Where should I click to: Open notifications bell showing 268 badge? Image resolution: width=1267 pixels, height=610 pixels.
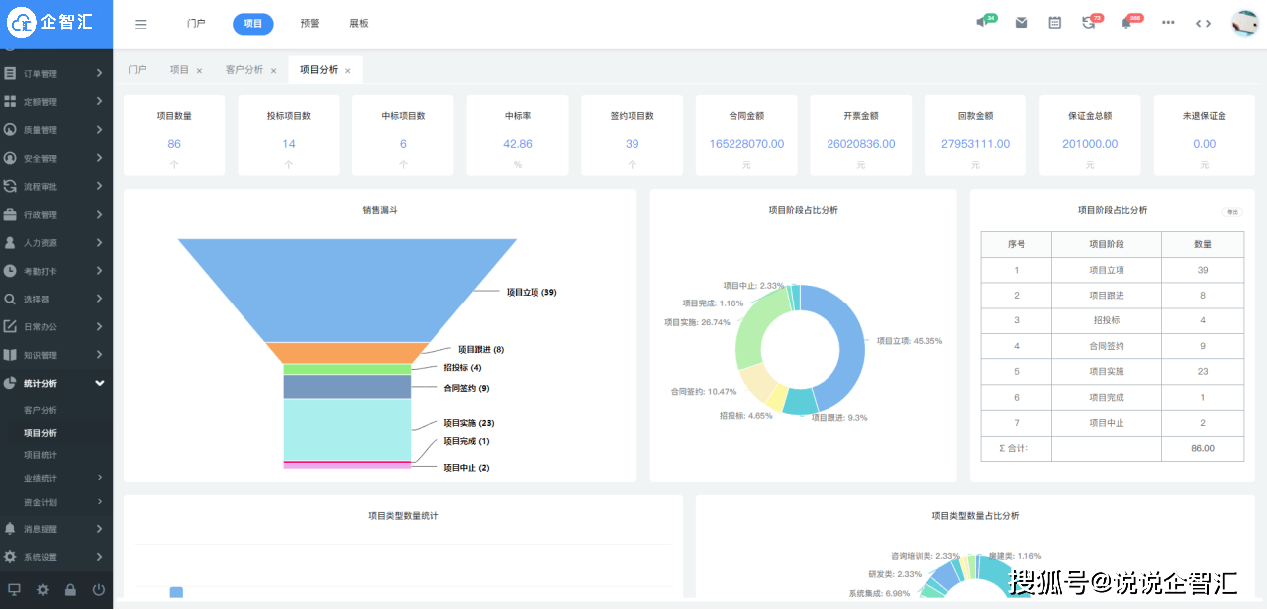coord(1127,22)
